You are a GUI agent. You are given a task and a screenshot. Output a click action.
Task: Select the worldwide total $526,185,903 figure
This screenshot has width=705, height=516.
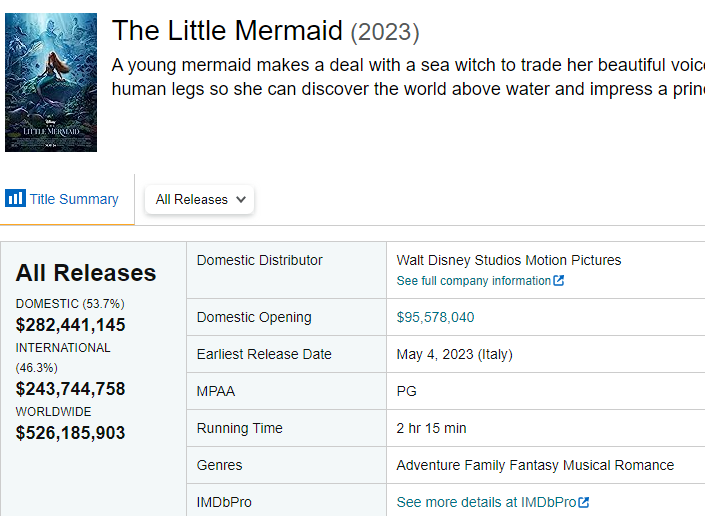point(71,433)
